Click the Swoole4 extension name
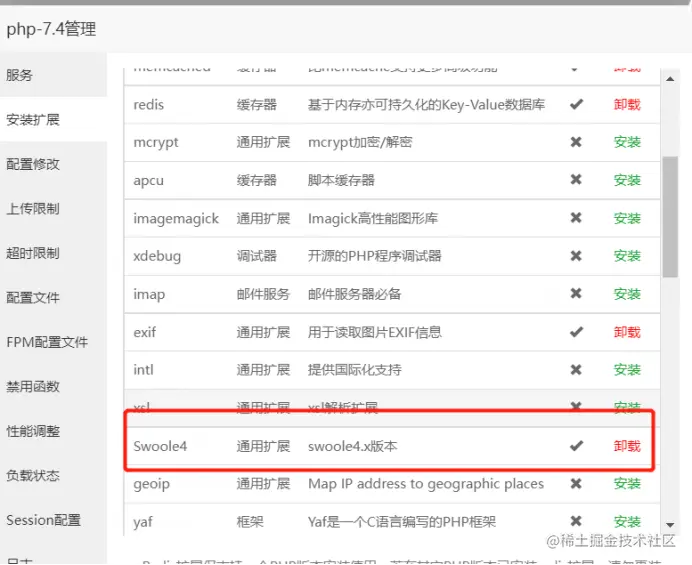692x565 pixels. pos(160,446)
